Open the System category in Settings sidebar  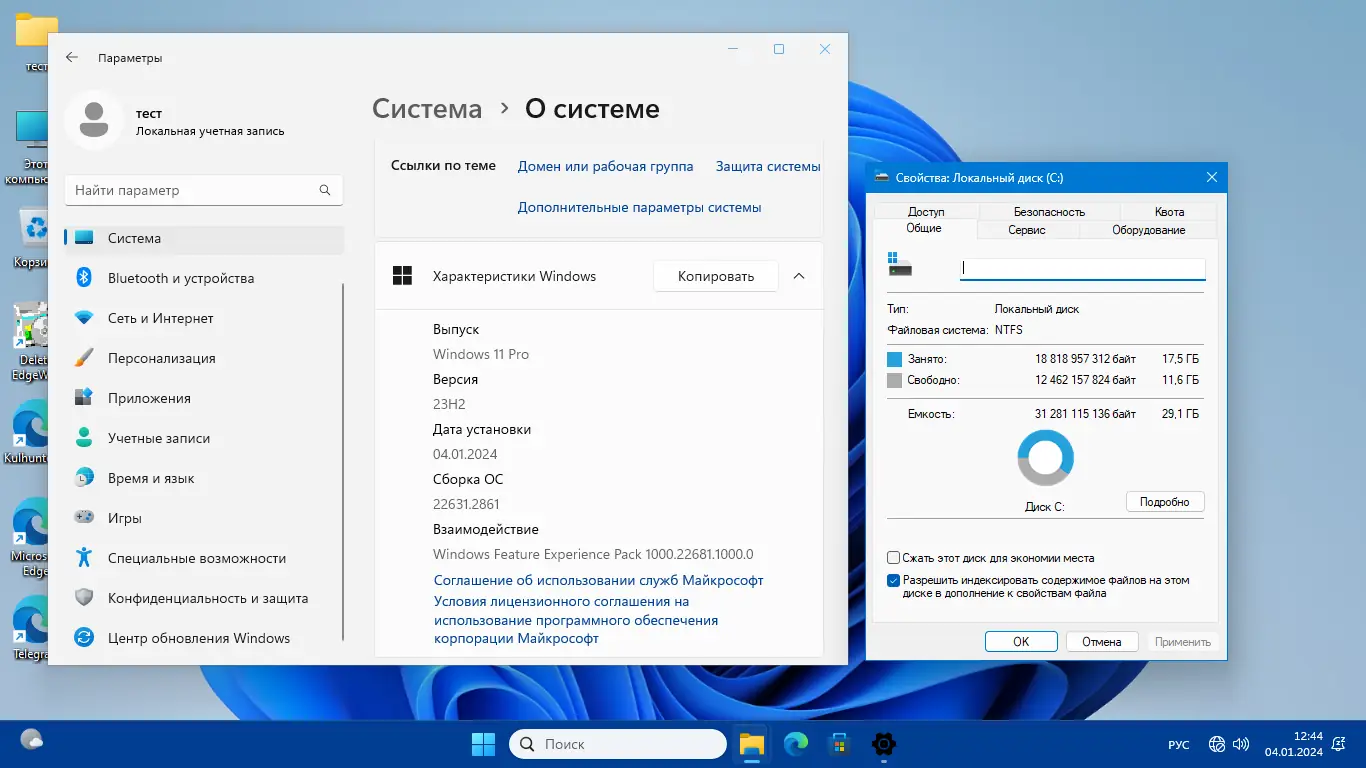[x=204, y=238]
